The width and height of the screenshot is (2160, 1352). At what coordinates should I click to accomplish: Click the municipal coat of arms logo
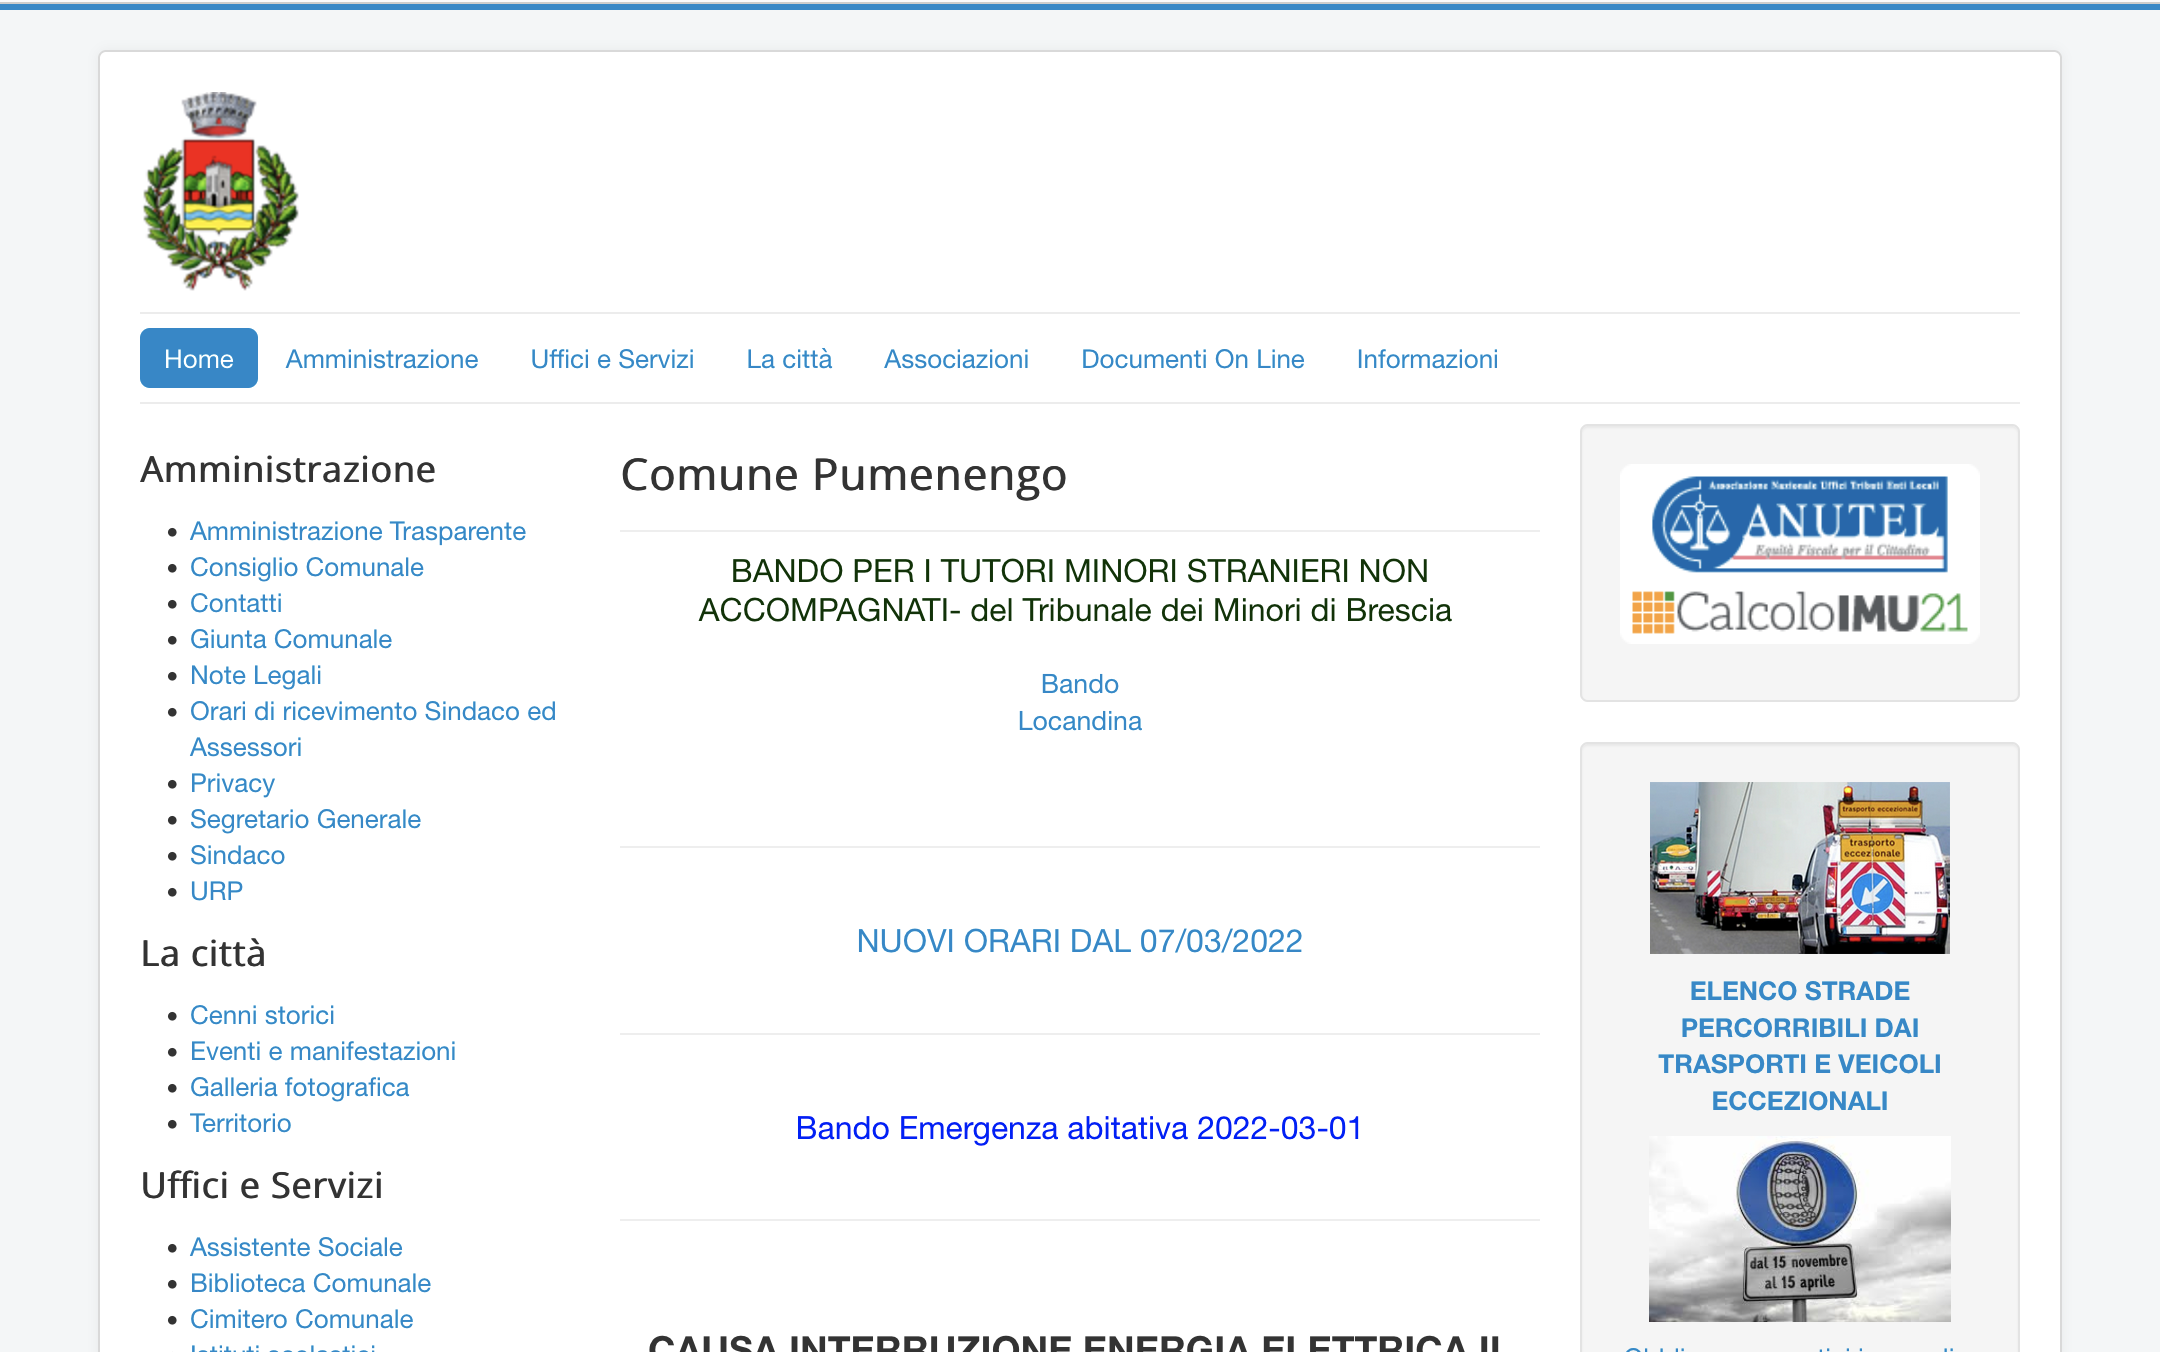220,190
